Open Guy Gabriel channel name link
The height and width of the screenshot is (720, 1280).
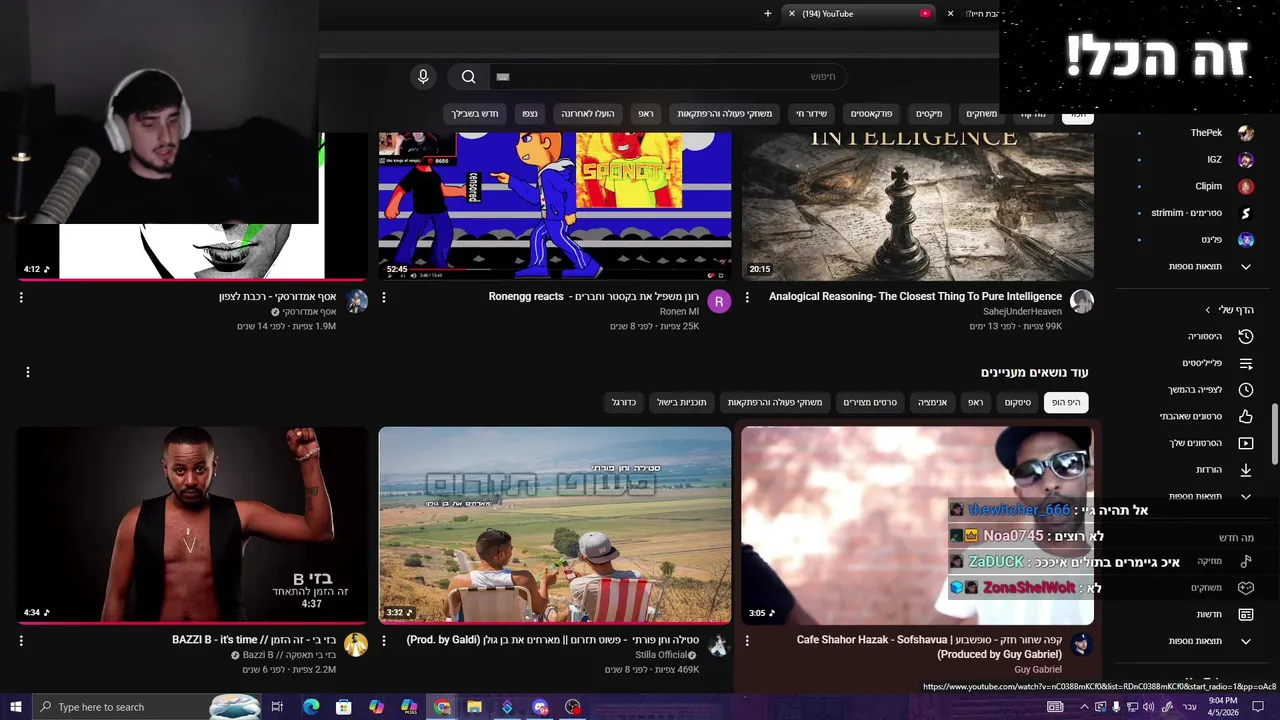(x=1038, y=670)
